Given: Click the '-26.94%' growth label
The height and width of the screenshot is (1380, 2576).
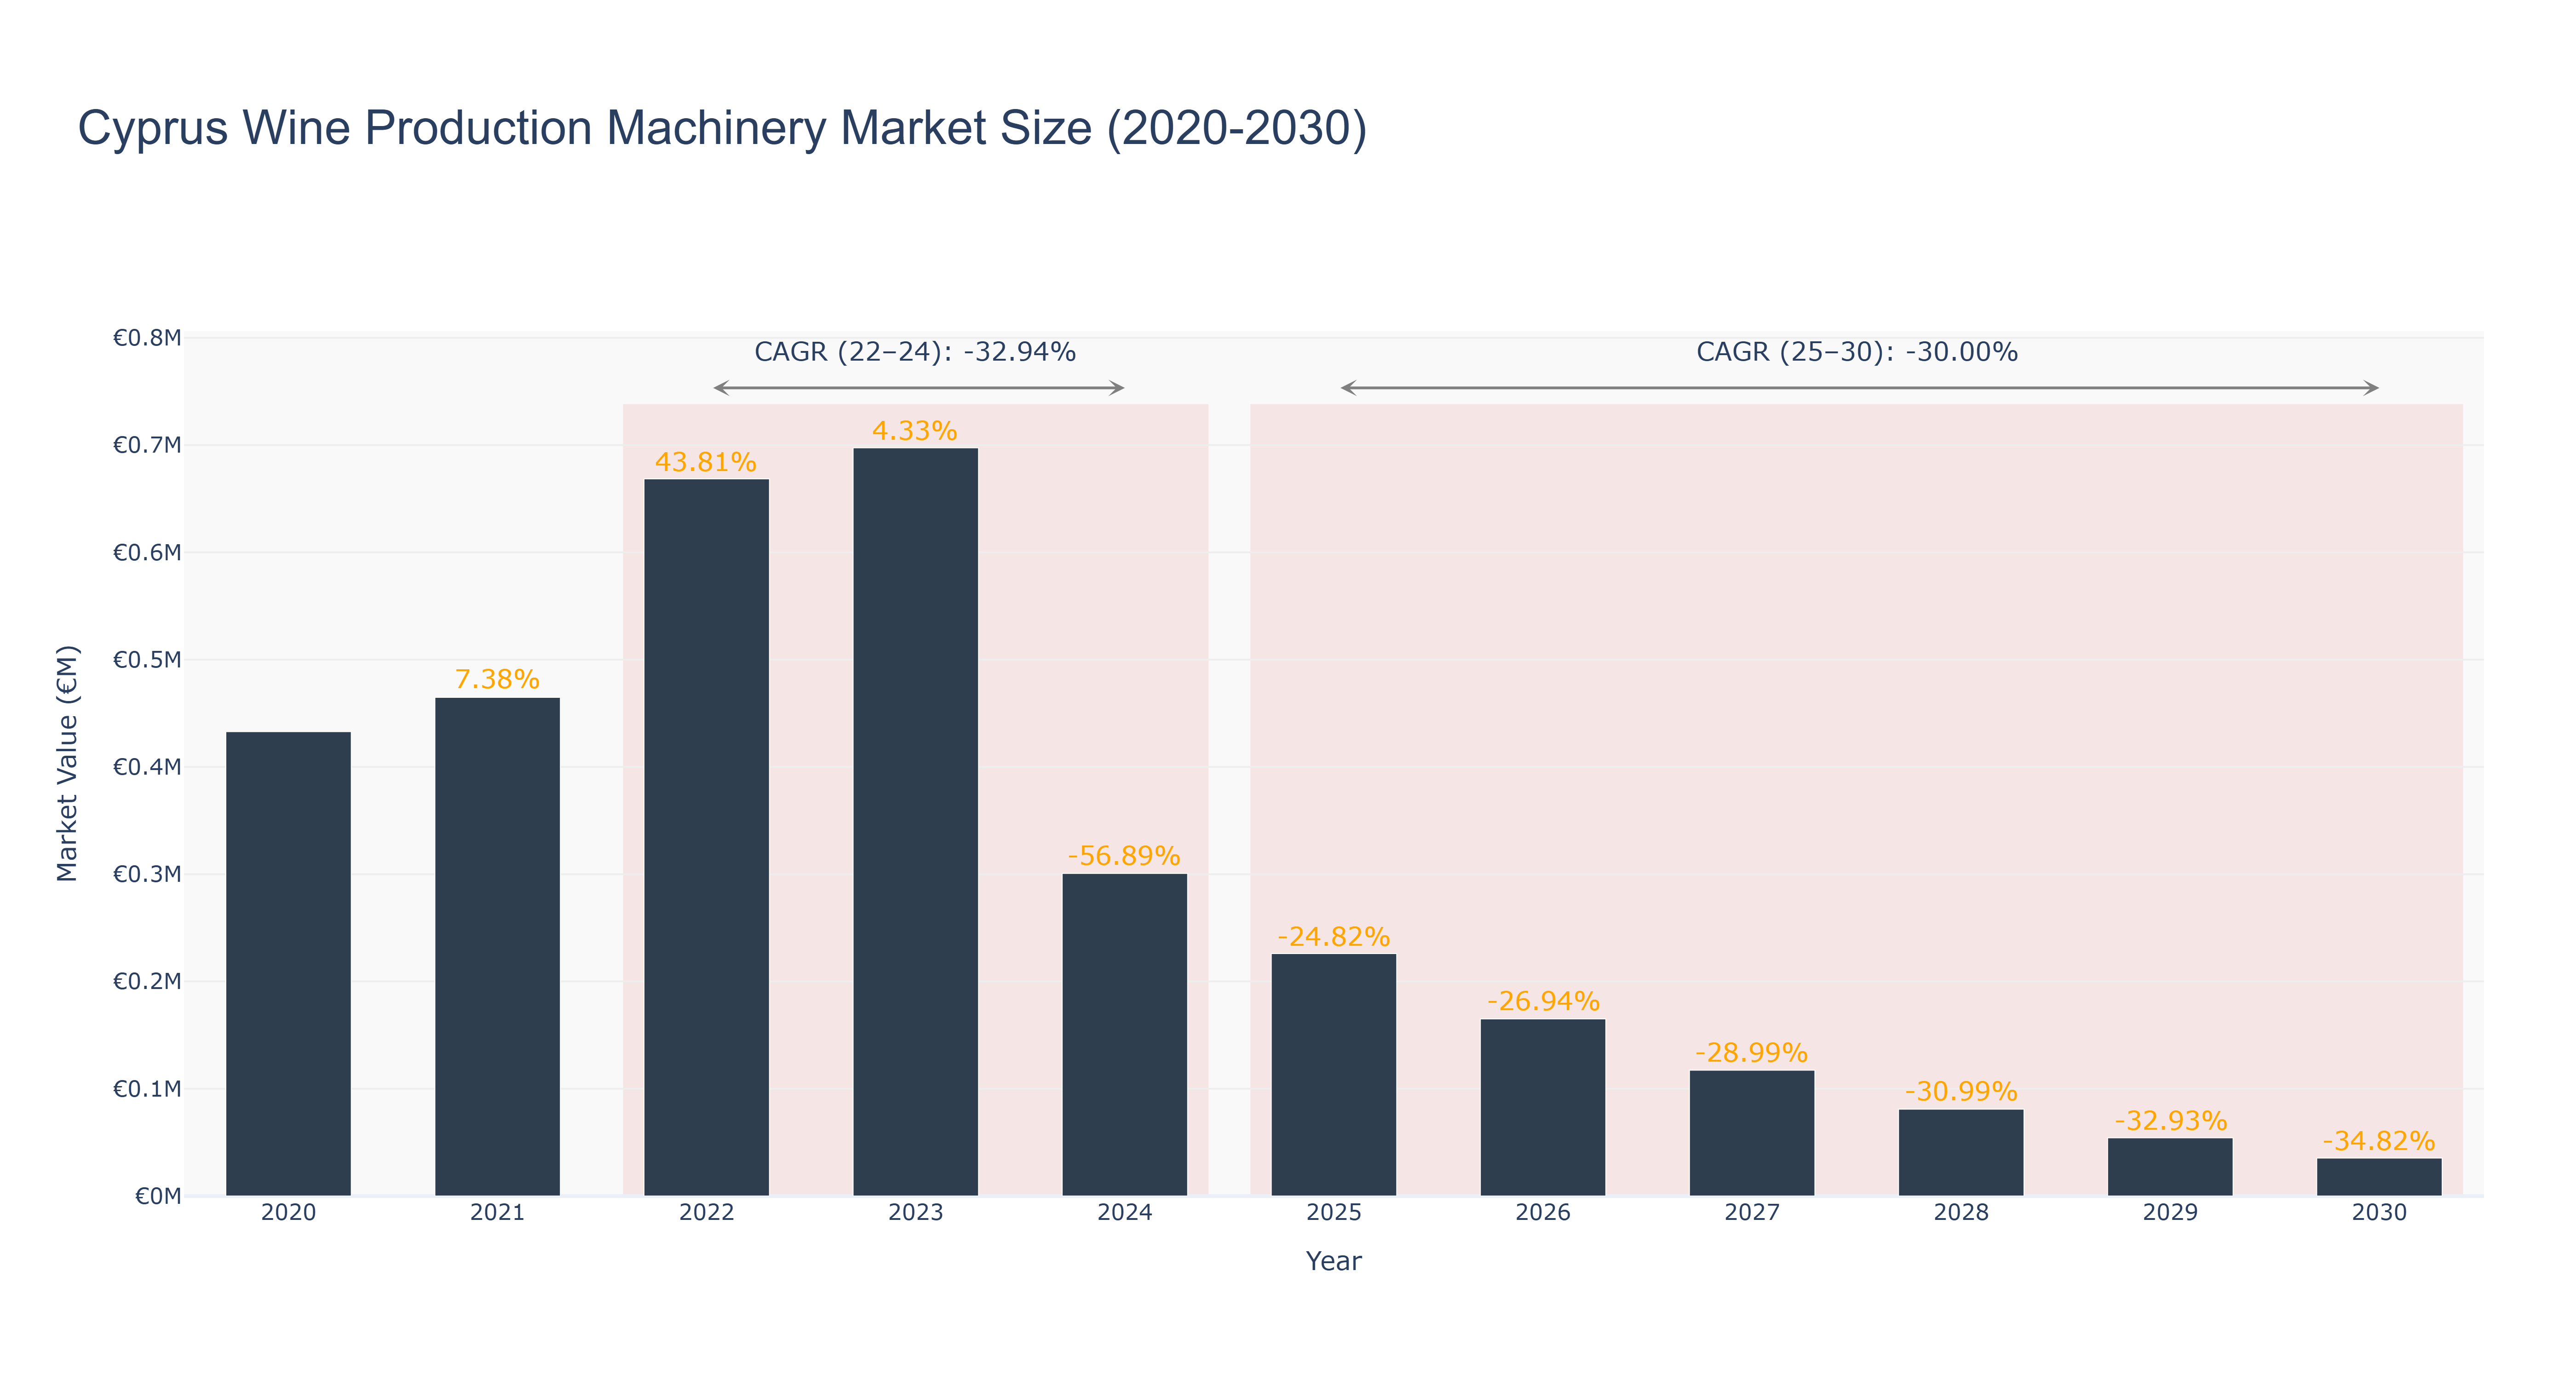Looking at the screenshot, I should click(1543, 1001).
